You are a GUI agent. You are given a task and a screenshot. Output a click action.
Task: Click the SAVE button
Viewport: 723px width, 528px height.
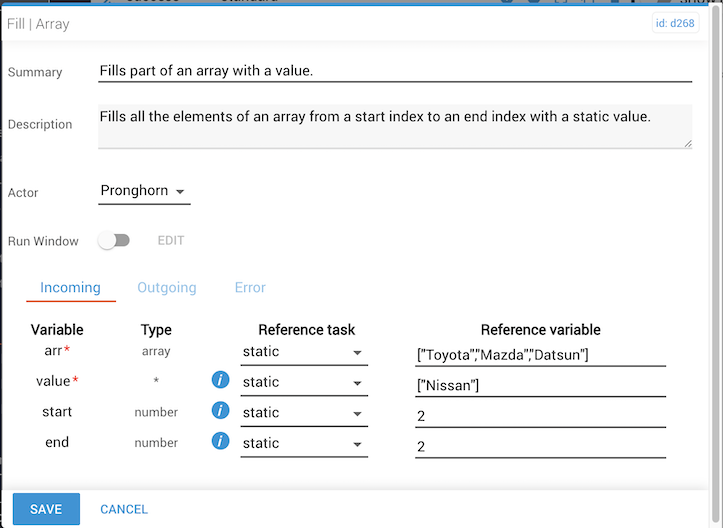tap(46, 509)
